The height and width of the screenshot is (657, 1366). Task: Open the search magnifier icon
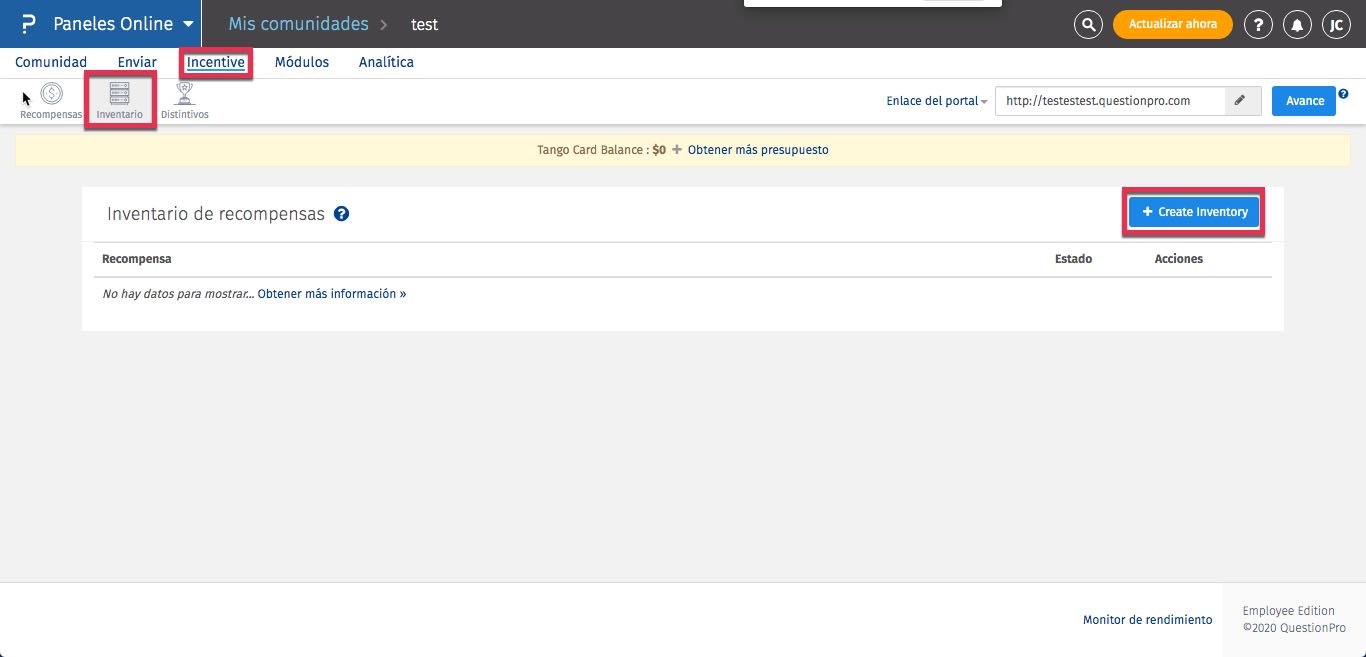(x=1088, y=24)
